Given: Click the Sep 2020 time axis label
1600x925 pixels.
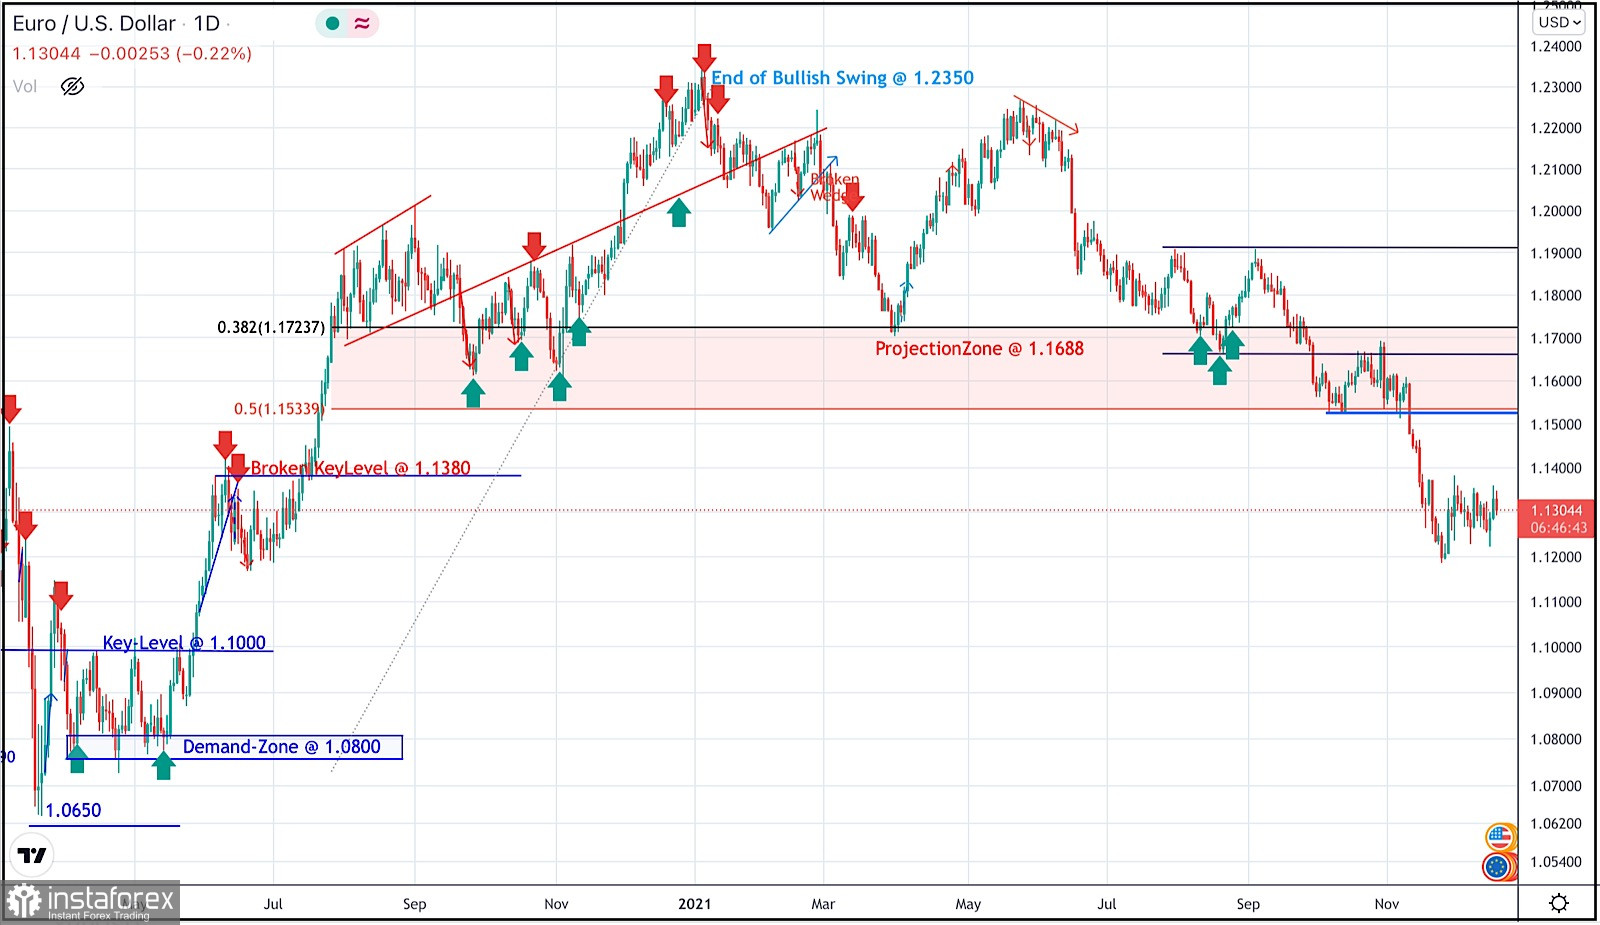Looking at the screenshot, I should pyautogui.click(x=414, y=904).
